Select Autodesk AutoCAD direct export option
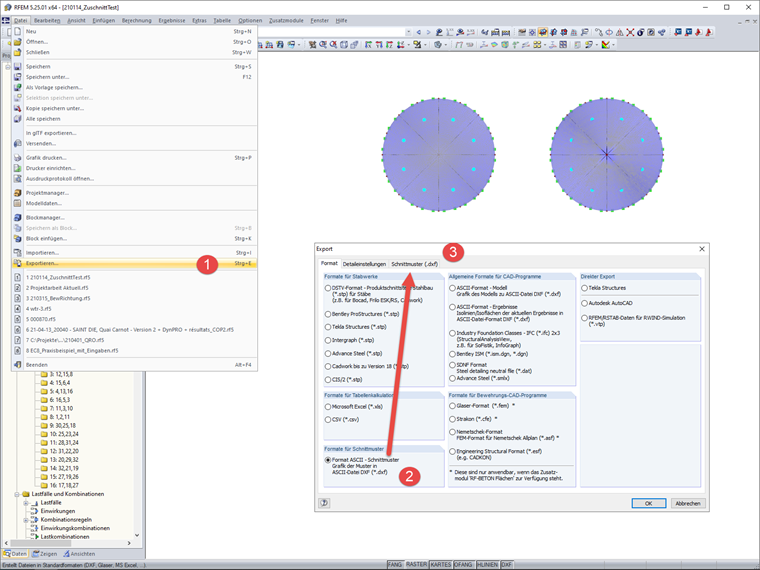Viewport: 760px width, 570px height. click(585, 303)
